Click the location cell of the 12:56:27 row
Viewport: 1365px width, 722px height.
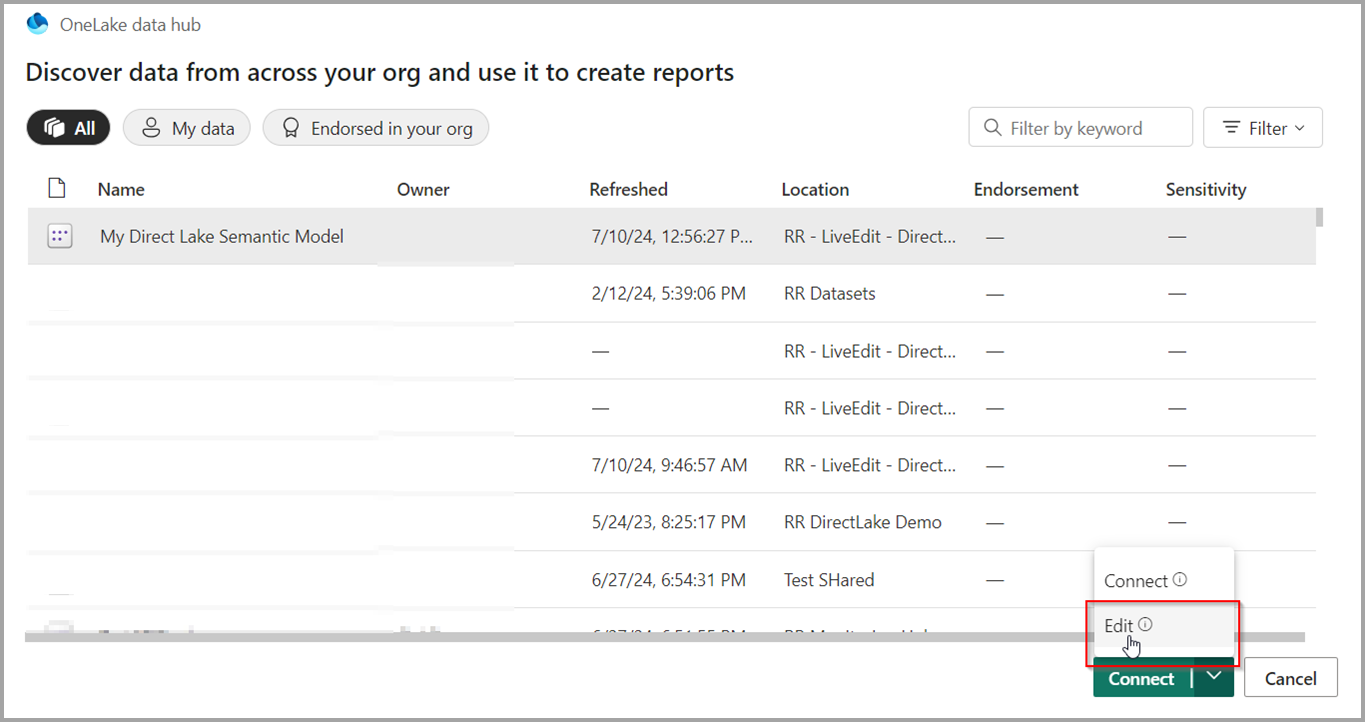(x=870, y=237)
